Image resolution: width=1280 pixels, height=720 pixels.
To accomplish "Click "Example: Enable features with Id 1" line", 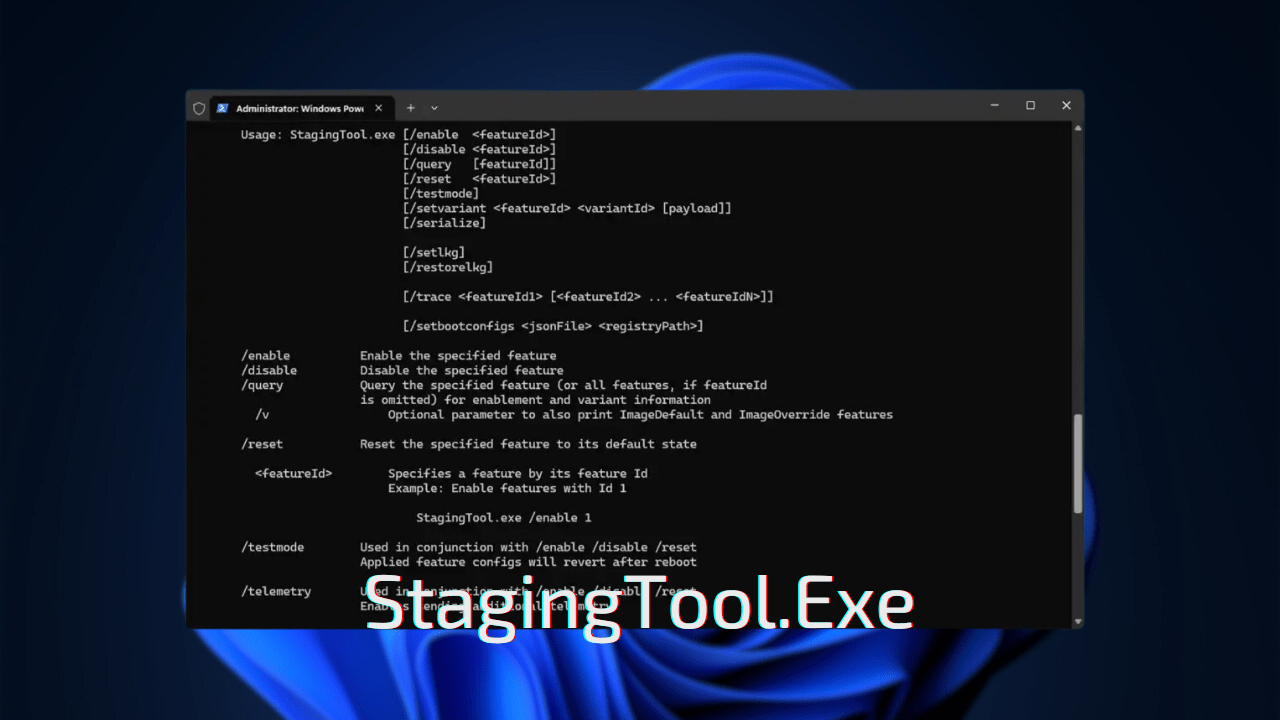I will pos(507,488).
